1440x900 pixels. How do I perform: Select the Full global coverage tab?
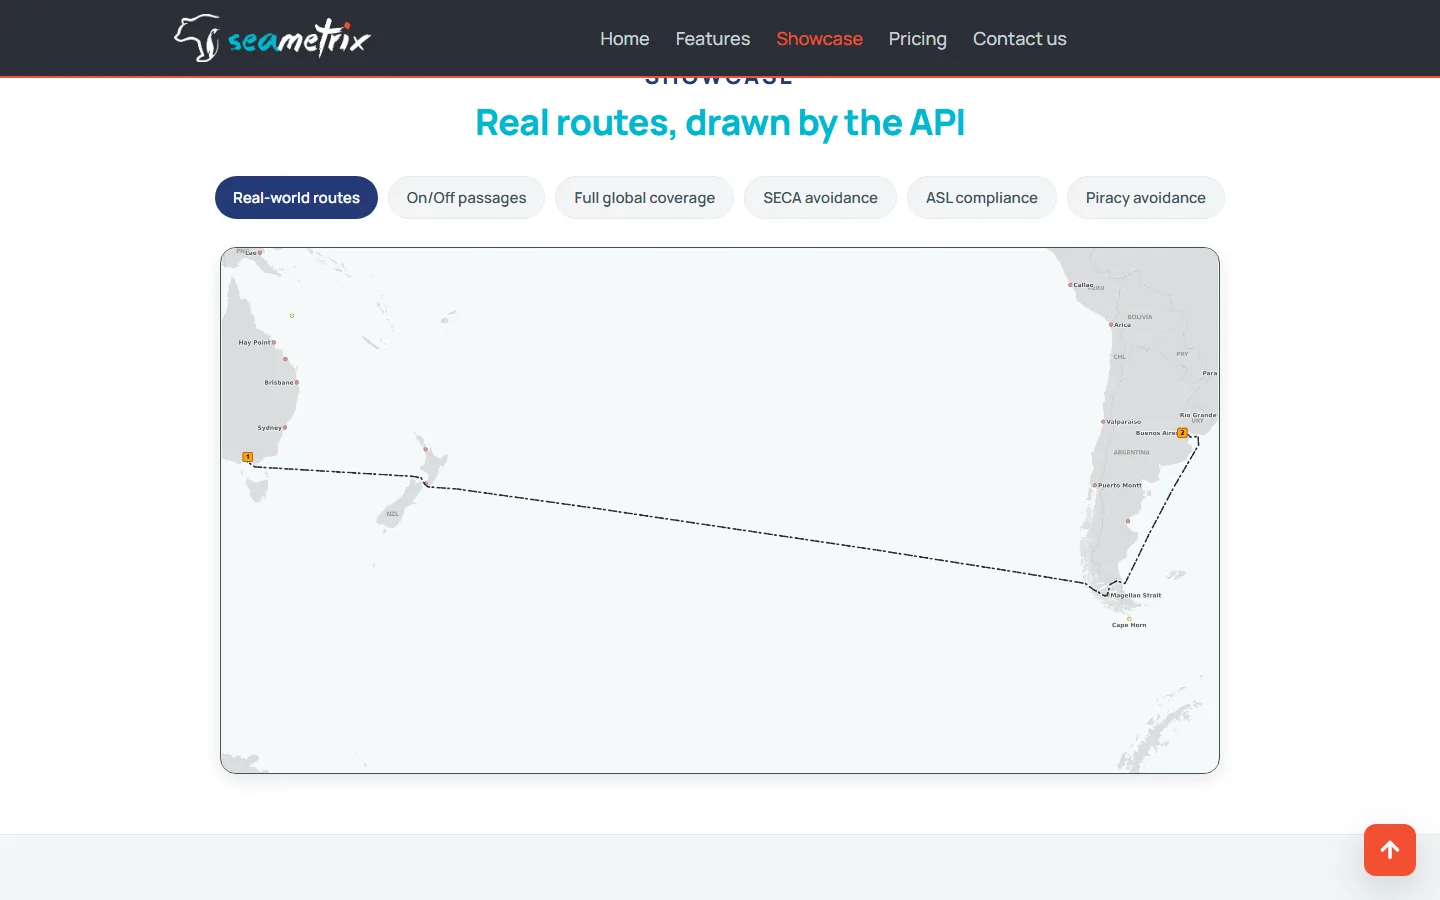(x=644, y=198)
